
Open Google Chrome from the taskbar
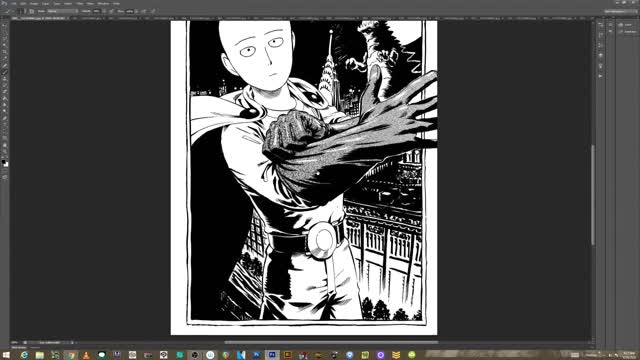point(71,355)
